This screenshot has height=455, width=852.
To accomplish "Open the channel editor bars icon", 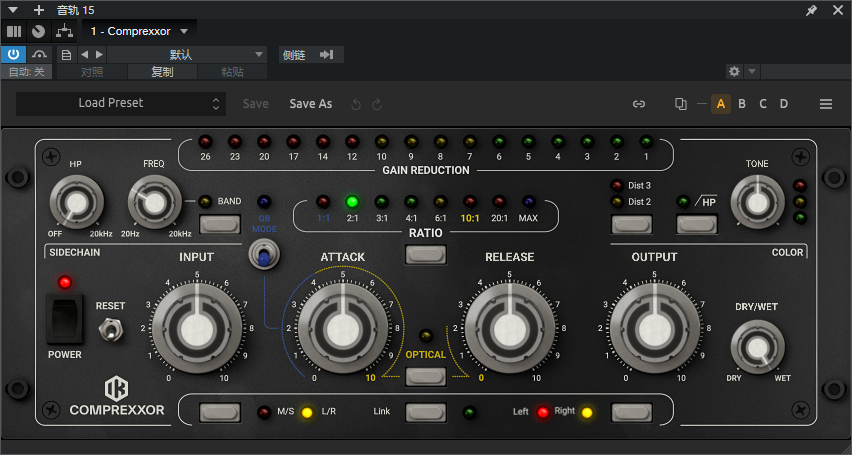I will 14,32.
